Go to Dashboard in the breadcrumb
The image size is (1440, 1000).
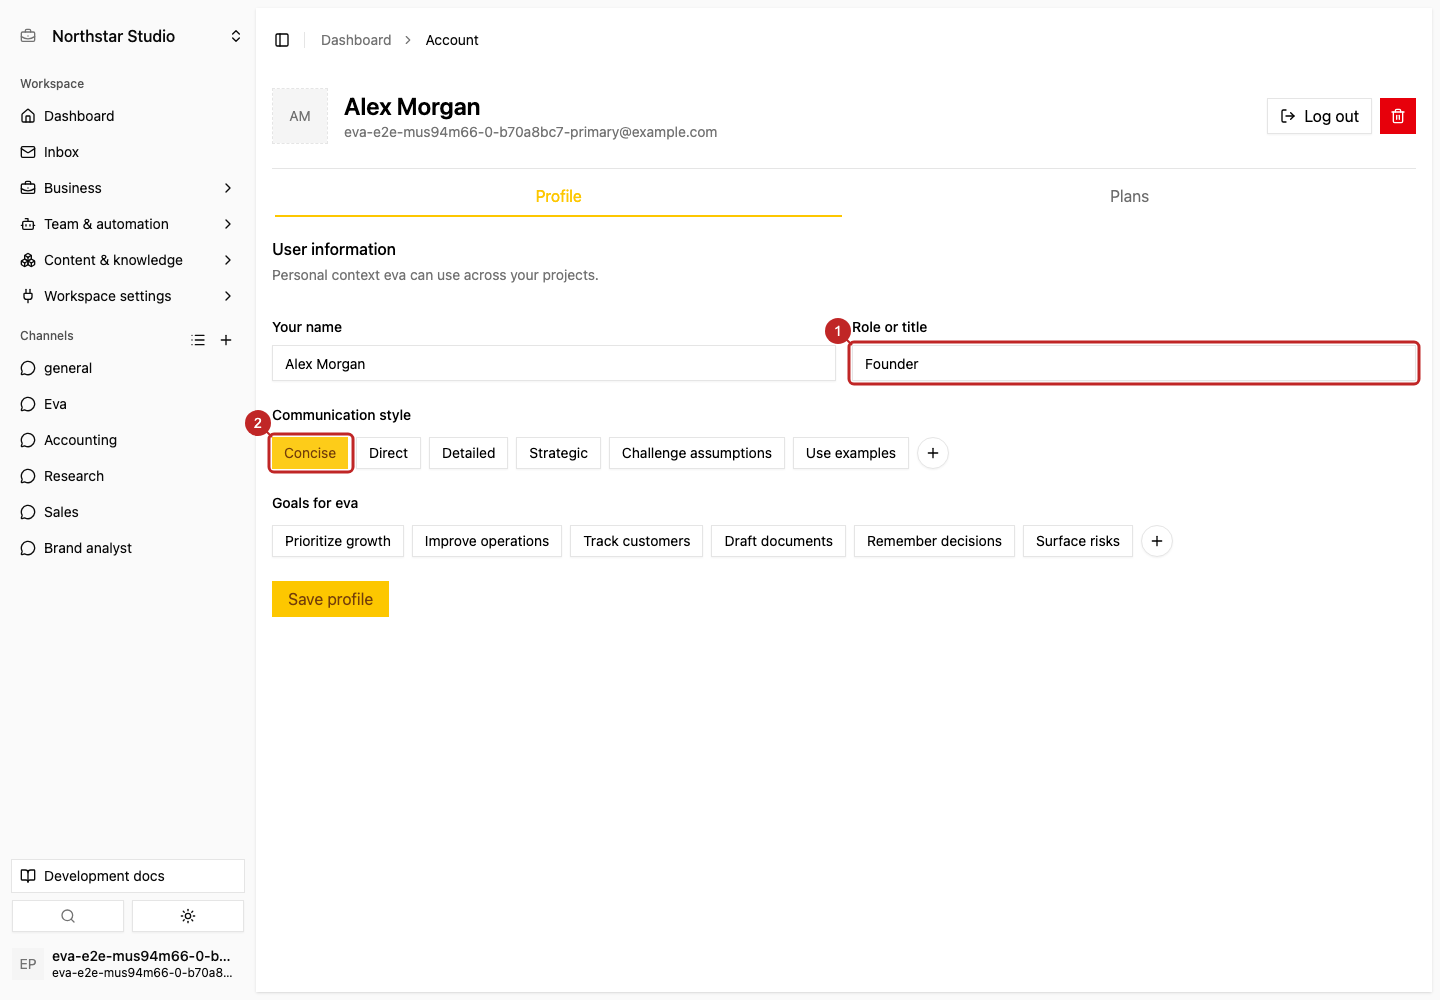(356, 40)
